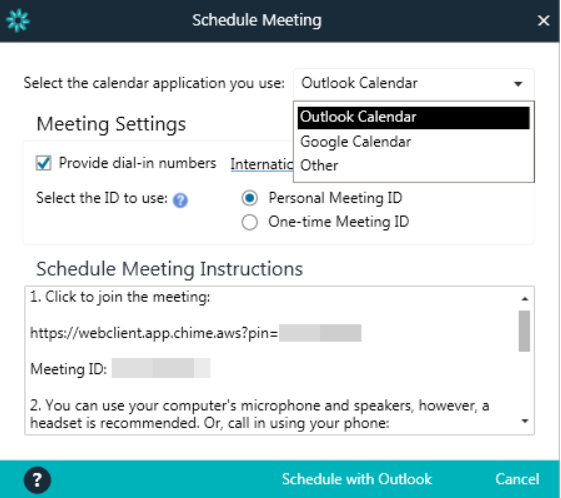Uncheck Provide dial-in numbers checkbox
561x498 pixels.
(x=43, y=163)
